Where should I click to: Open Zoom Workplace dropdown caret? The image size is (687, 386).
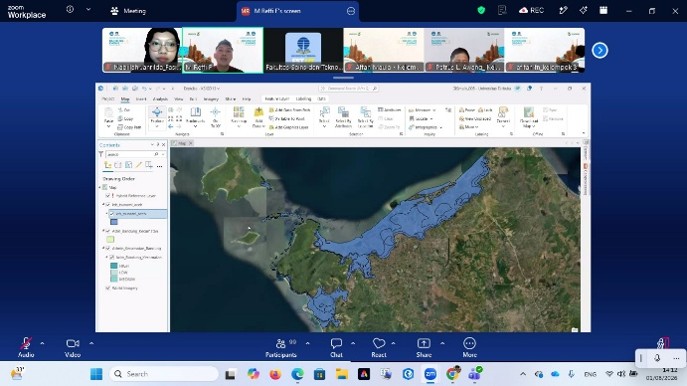(x=88, y=9)
